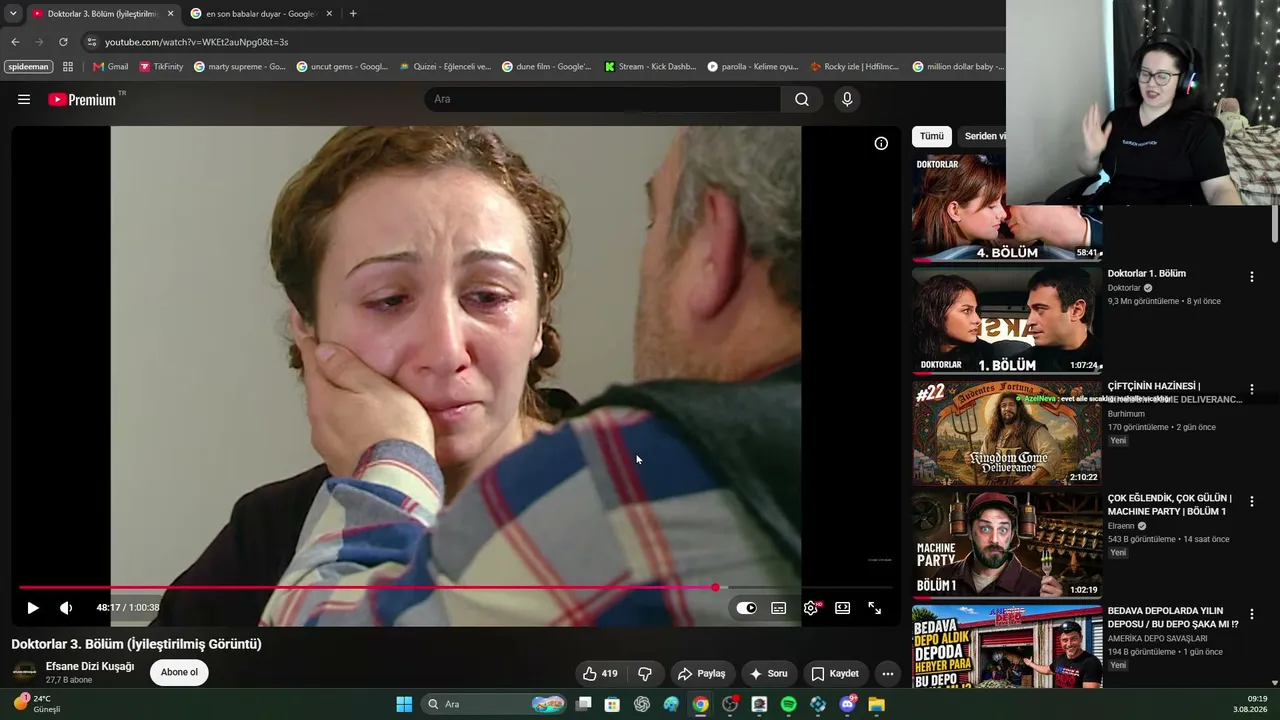1280x720 pixels.
Task: Open player settings gear
Action: (x=811, y=607)
